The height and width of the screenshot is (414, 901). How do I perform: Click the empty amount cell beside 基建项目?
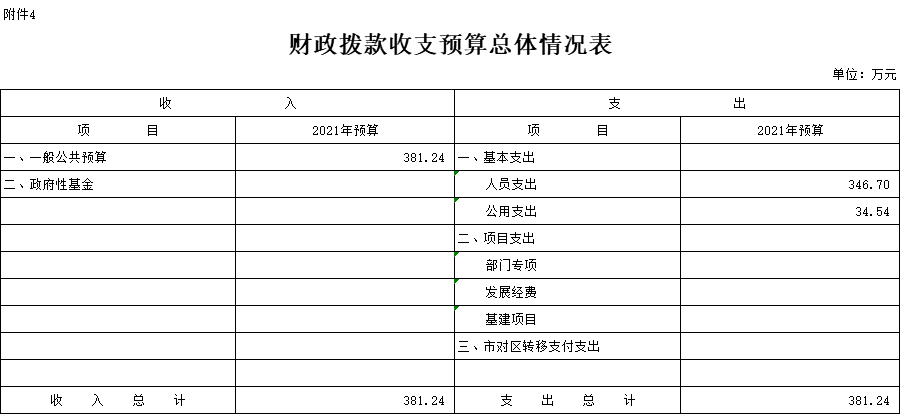pos(790,320)
